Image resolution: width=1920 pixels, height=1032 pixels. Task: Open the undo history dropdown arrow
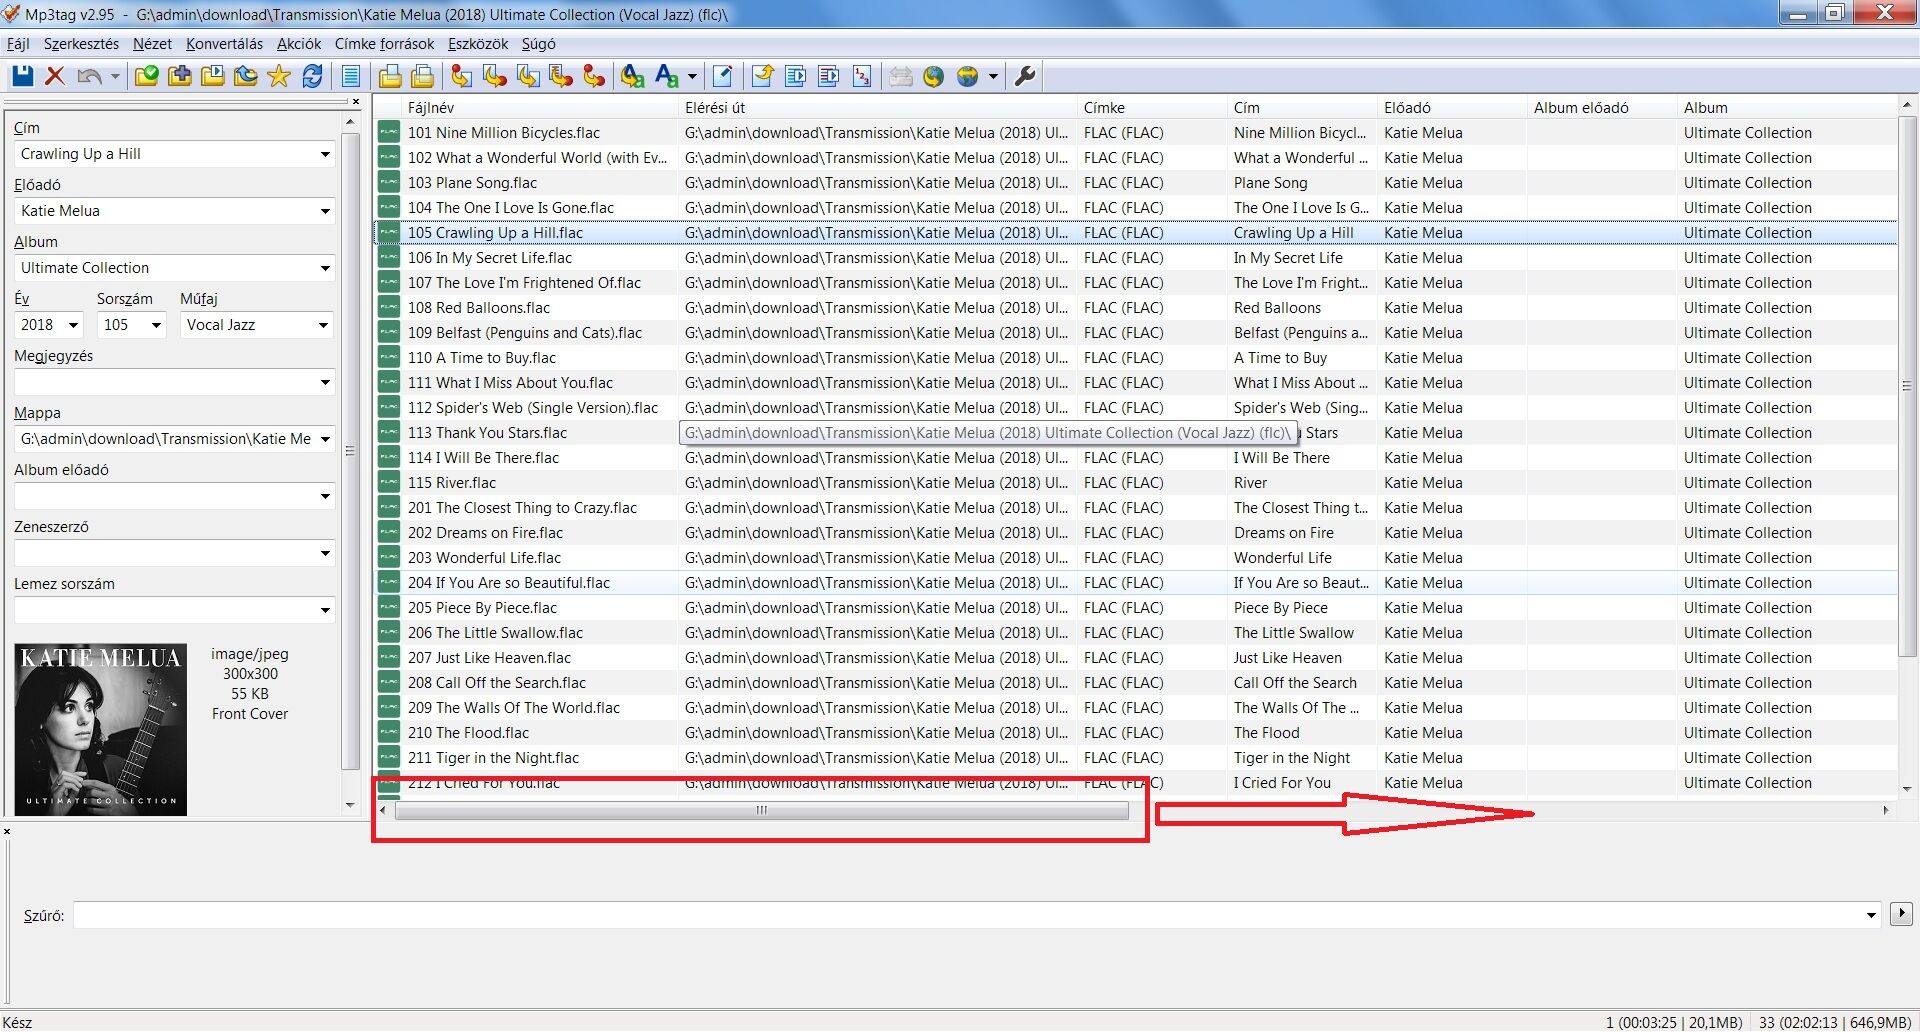pyautogui.click(x=115, y=76)
